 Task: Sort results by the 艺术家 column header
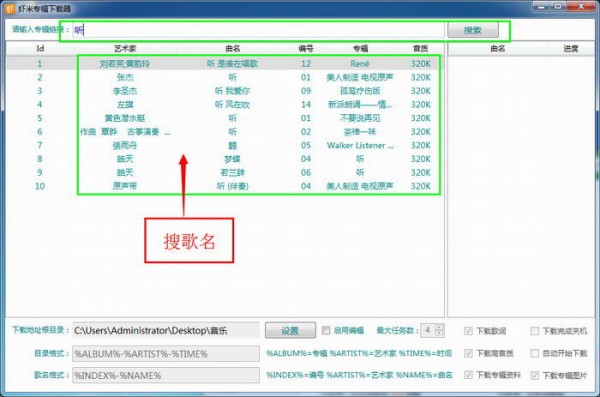[x=125, y=49]
